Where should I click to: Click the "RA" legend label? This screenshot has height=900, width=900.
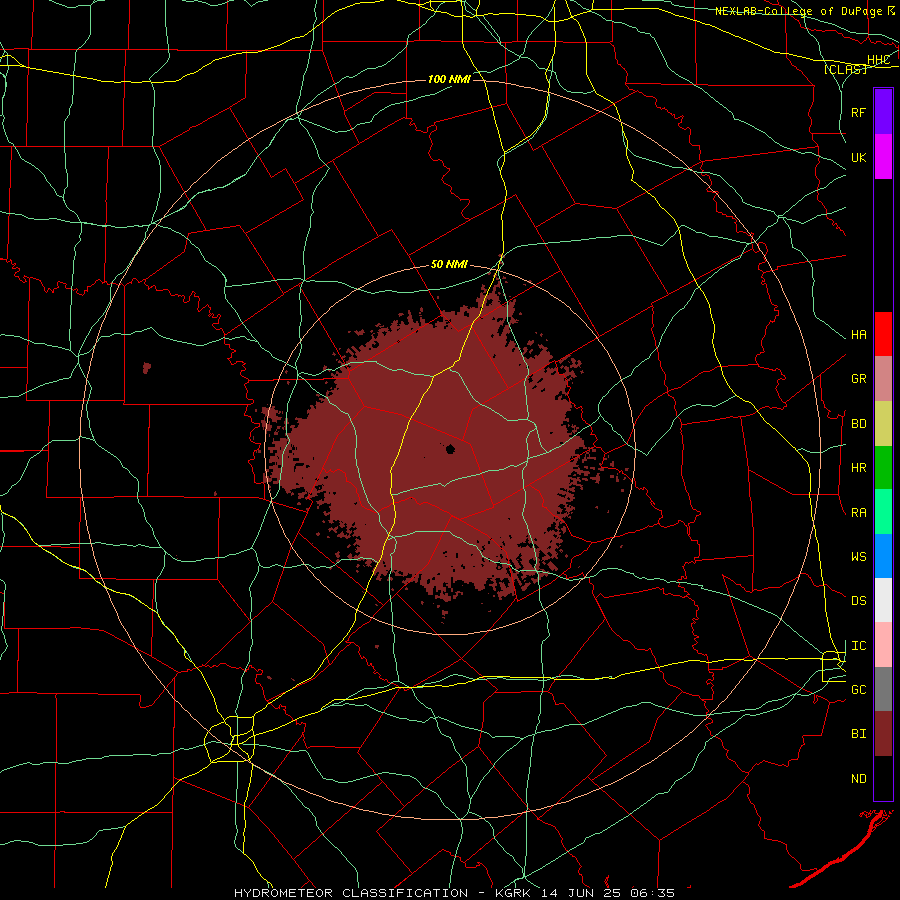pos(858,513)
